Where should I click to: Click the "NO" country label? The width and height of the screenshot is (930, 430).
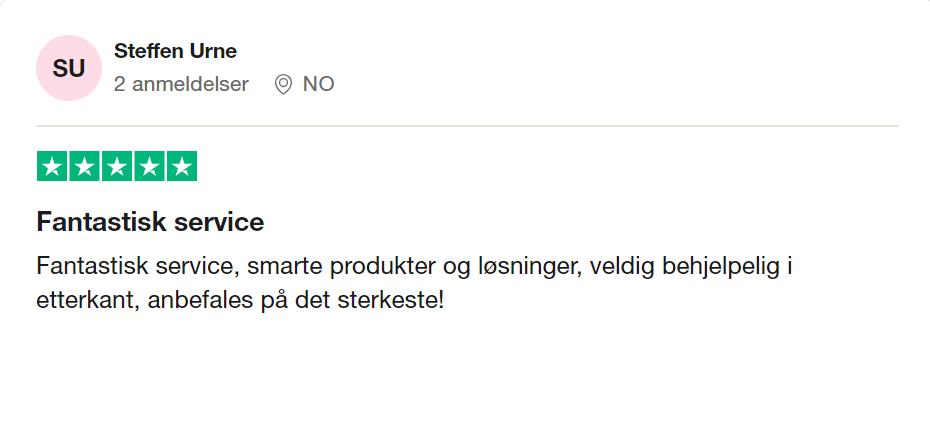tap(318, 84)
